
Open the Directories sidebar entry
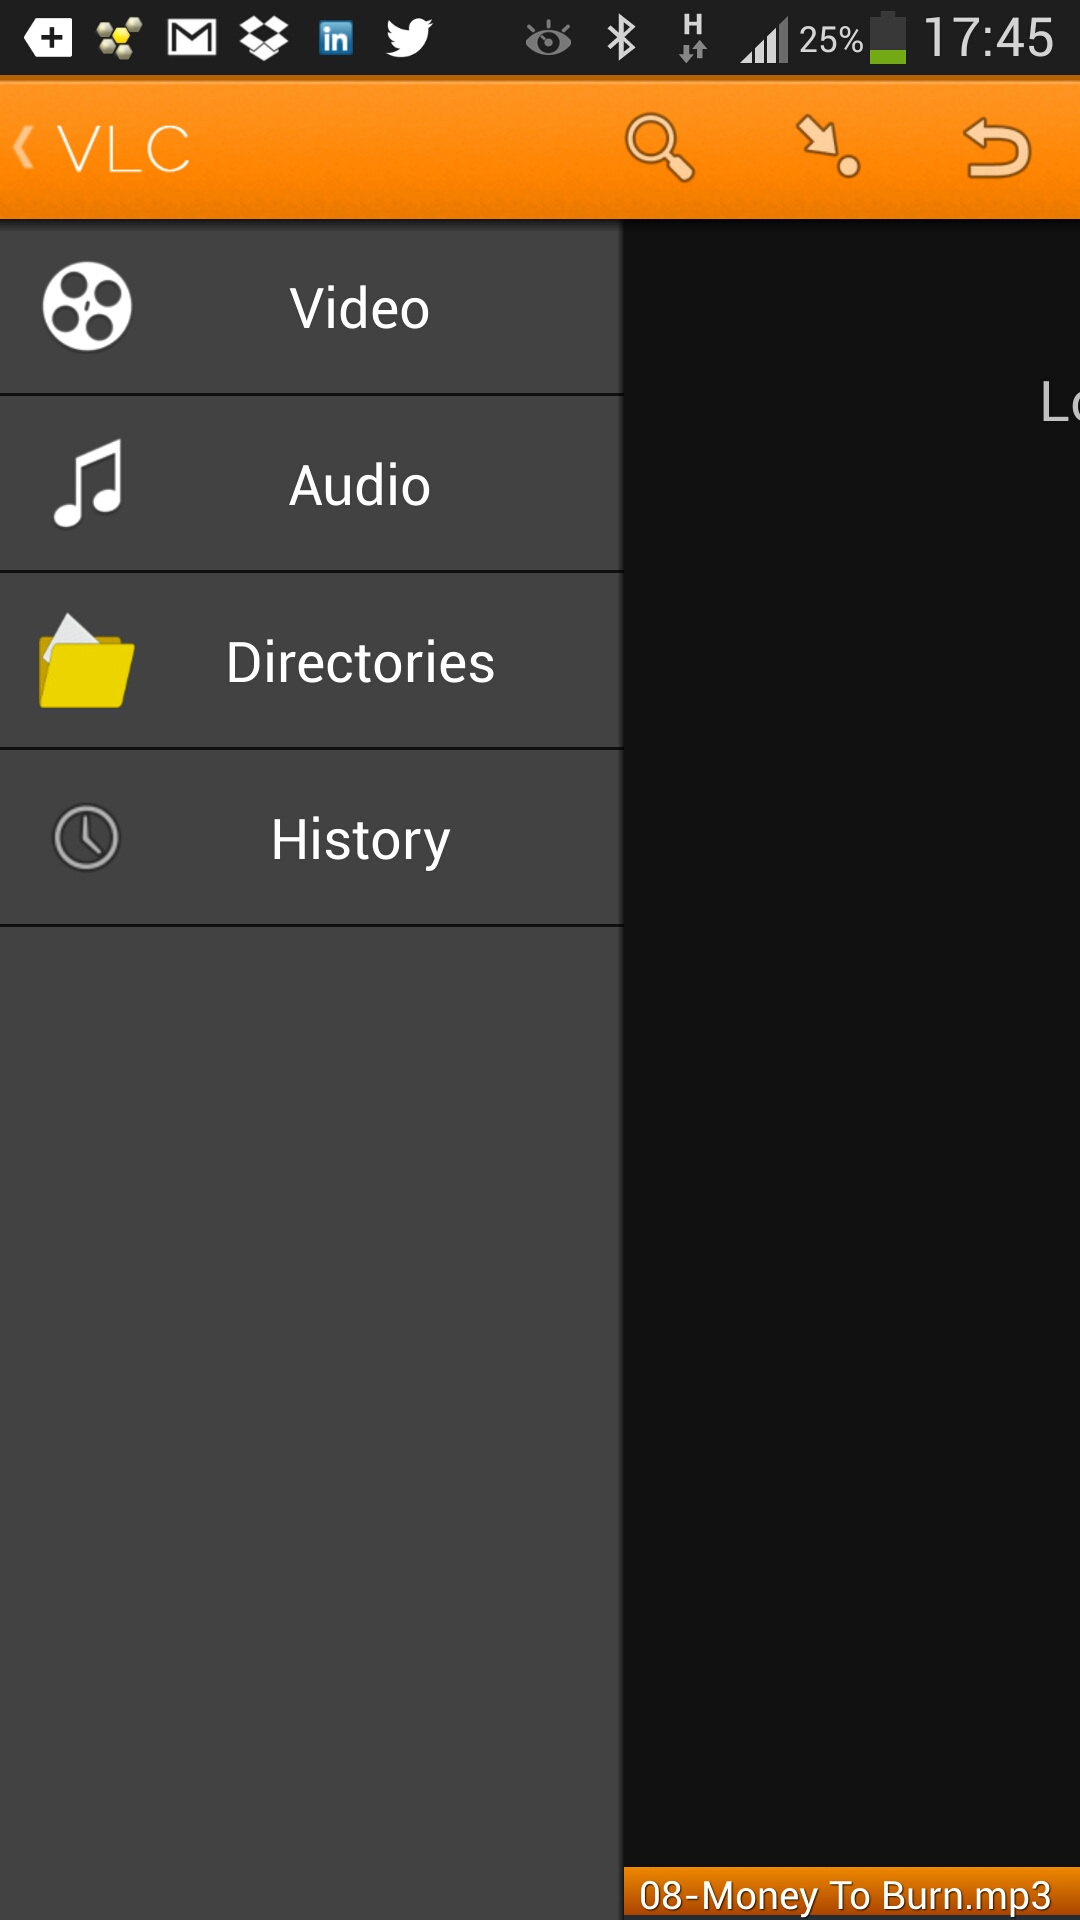click(358, 660)
